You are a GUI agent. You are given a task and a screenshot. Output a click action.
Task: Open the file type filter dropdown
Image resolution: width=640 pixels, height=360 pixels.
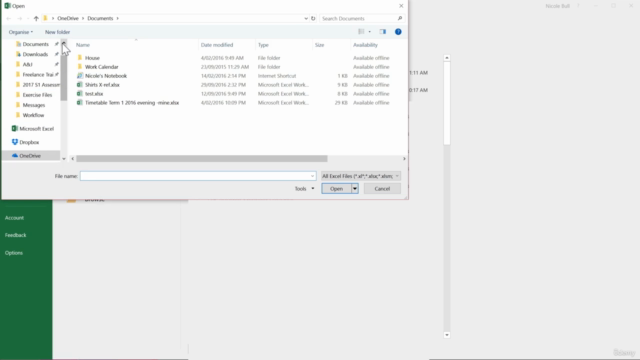pyautogui.click(x=360, y=176)
